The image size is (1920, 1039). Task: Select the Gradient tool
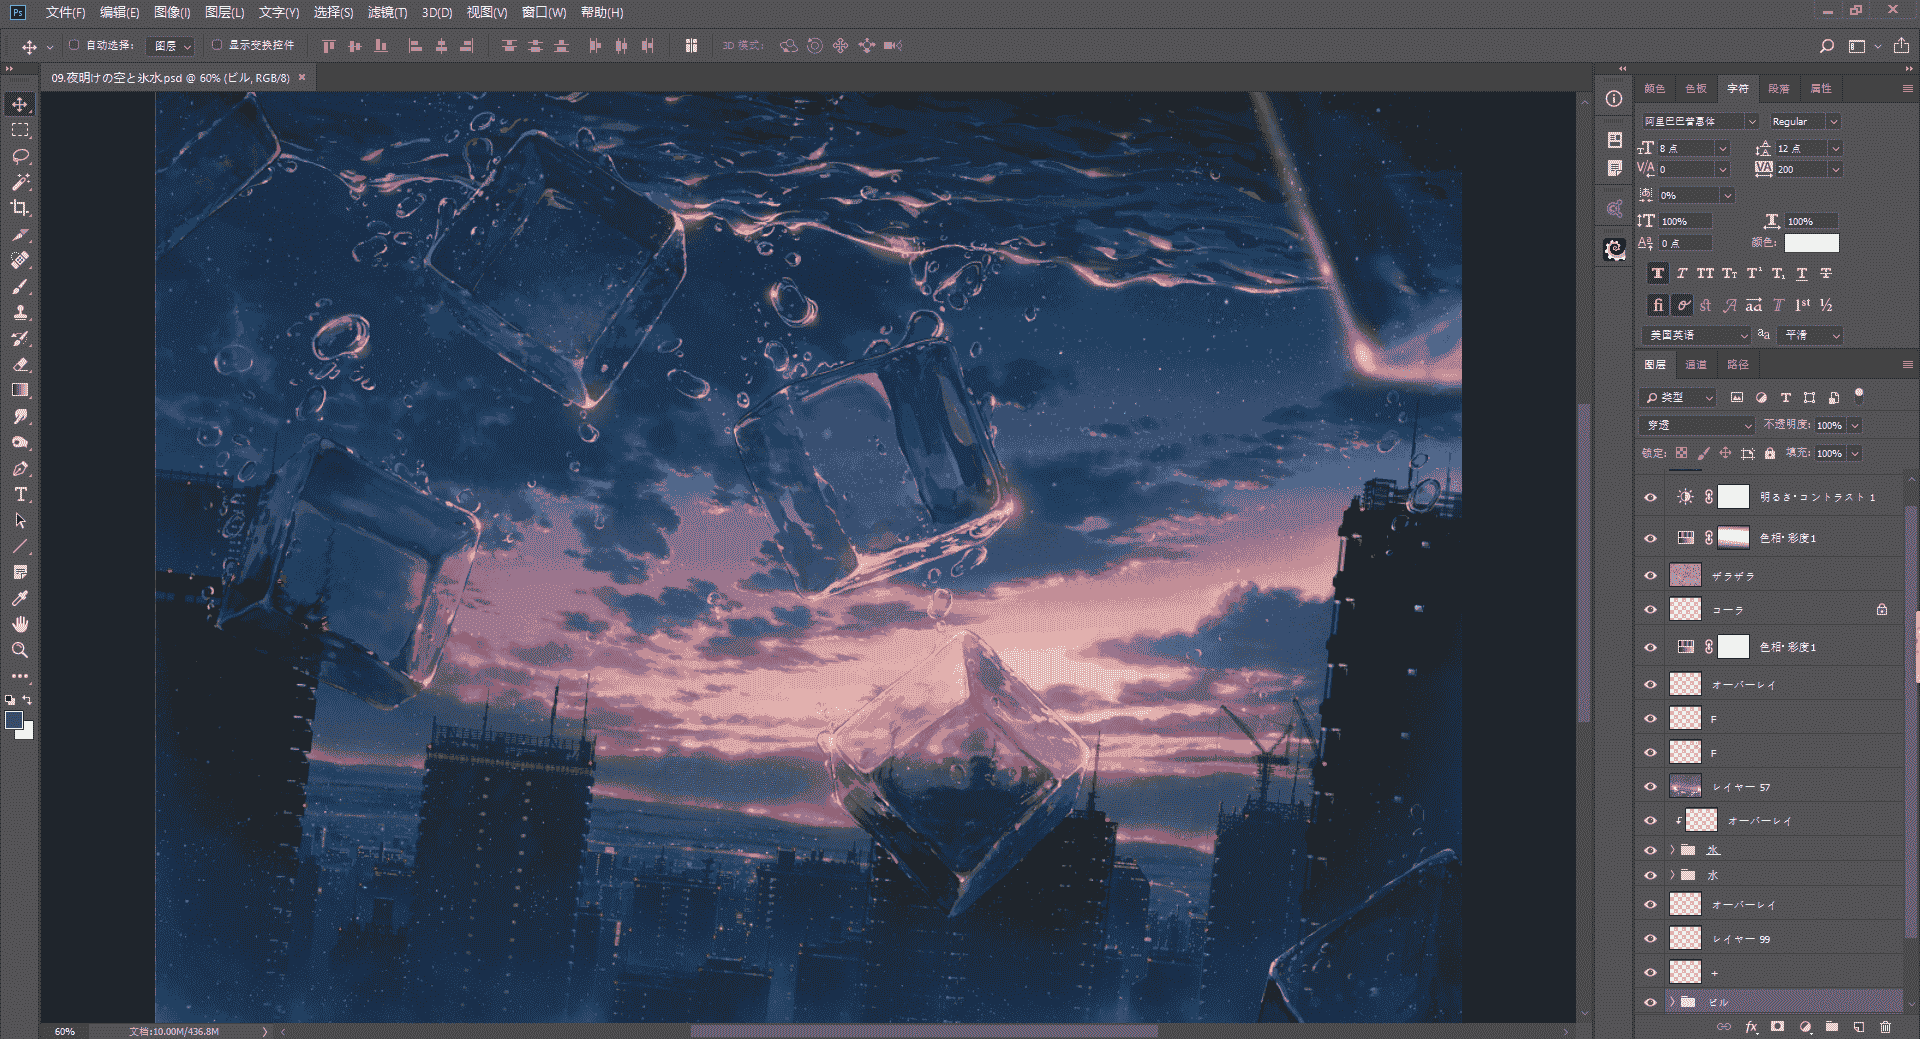point(20,390)
